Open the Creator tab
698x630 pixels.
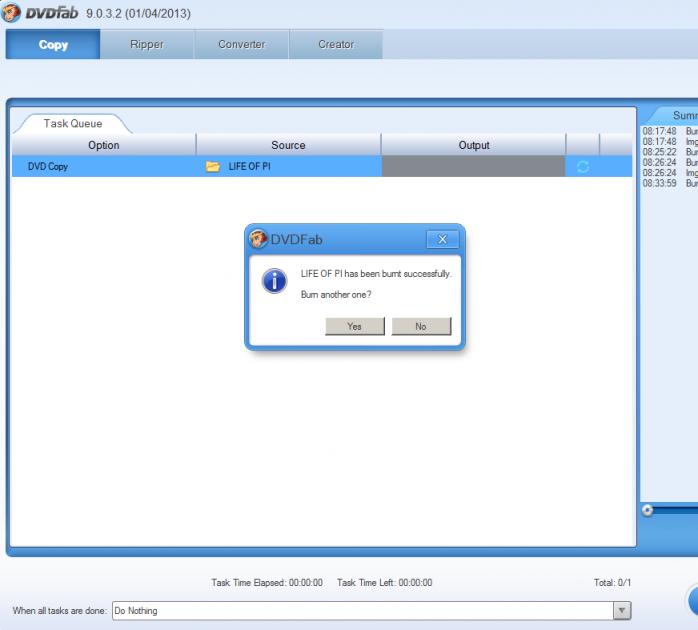(x=336, y=45)
